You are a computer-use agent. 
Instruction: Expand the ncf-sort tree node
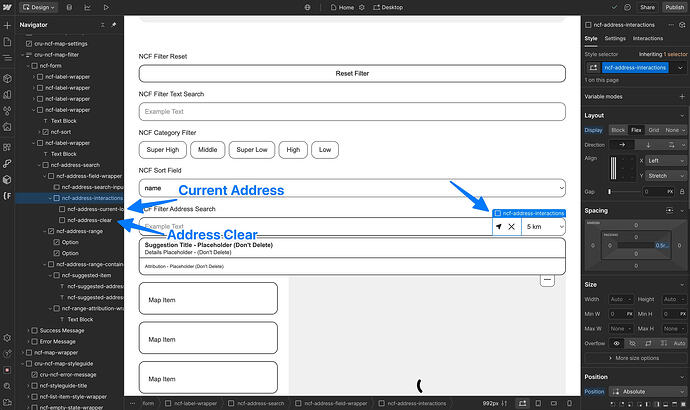tap(40, 132)
